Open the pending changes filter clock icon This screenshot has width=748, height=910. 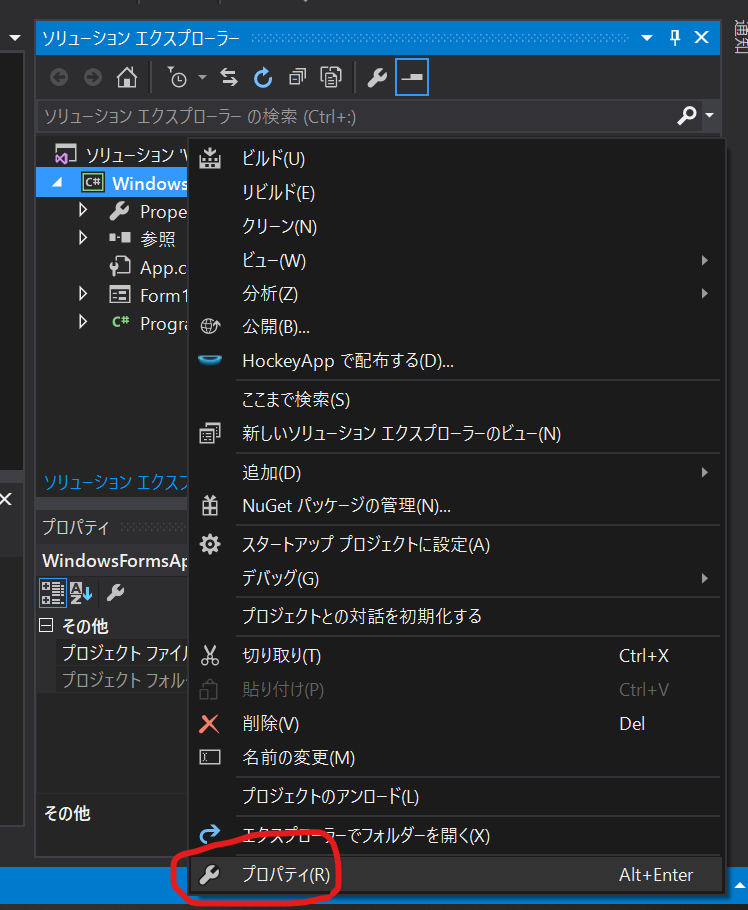177,77
